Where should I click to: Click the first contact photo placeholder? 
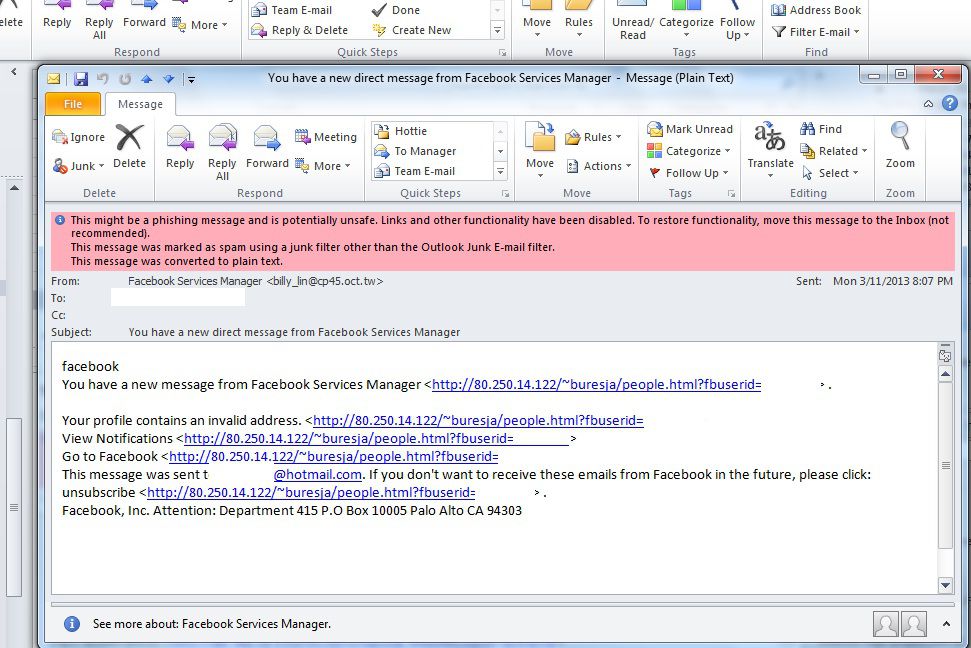[886, 624]
